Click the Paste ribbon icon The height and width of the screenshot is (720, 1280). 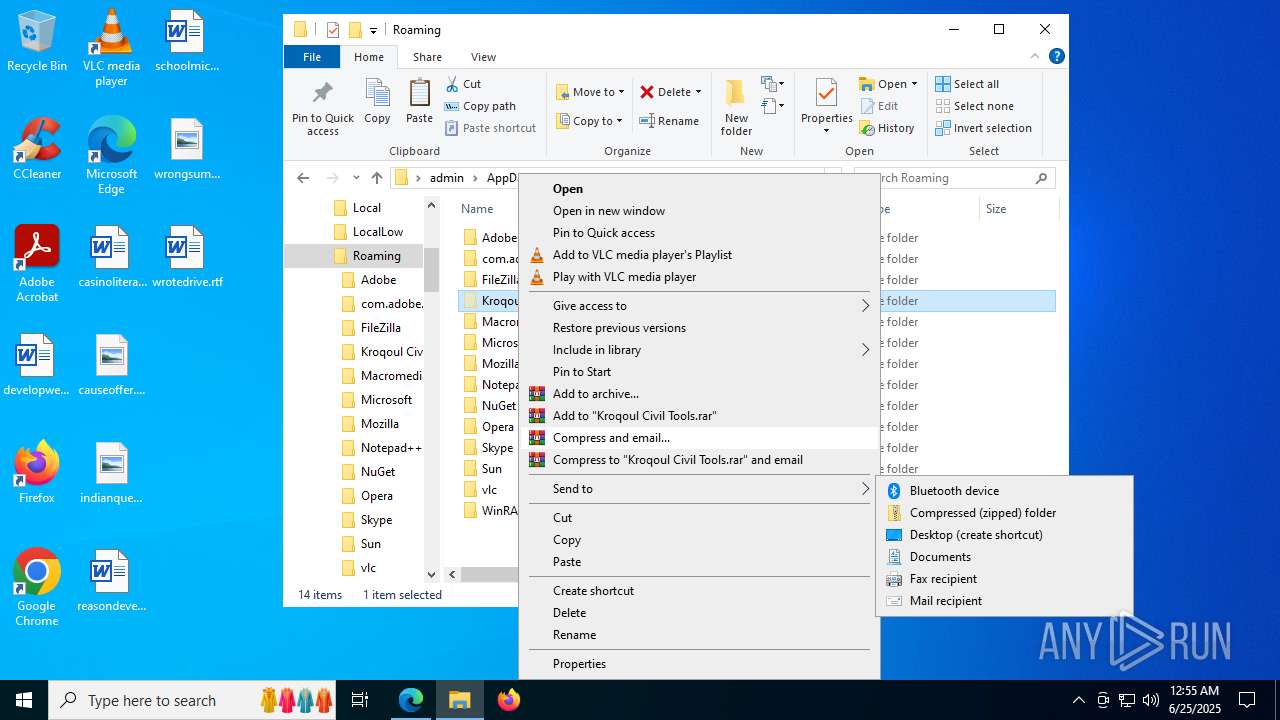coord(419,101)
